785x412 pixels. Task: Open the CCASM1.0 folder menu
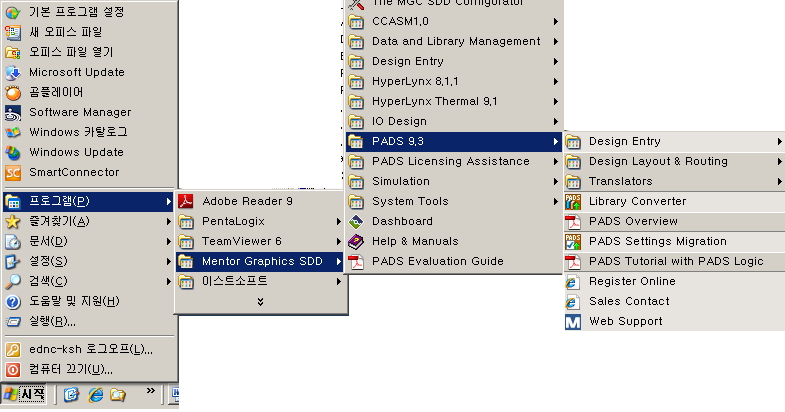pos(454,22)
